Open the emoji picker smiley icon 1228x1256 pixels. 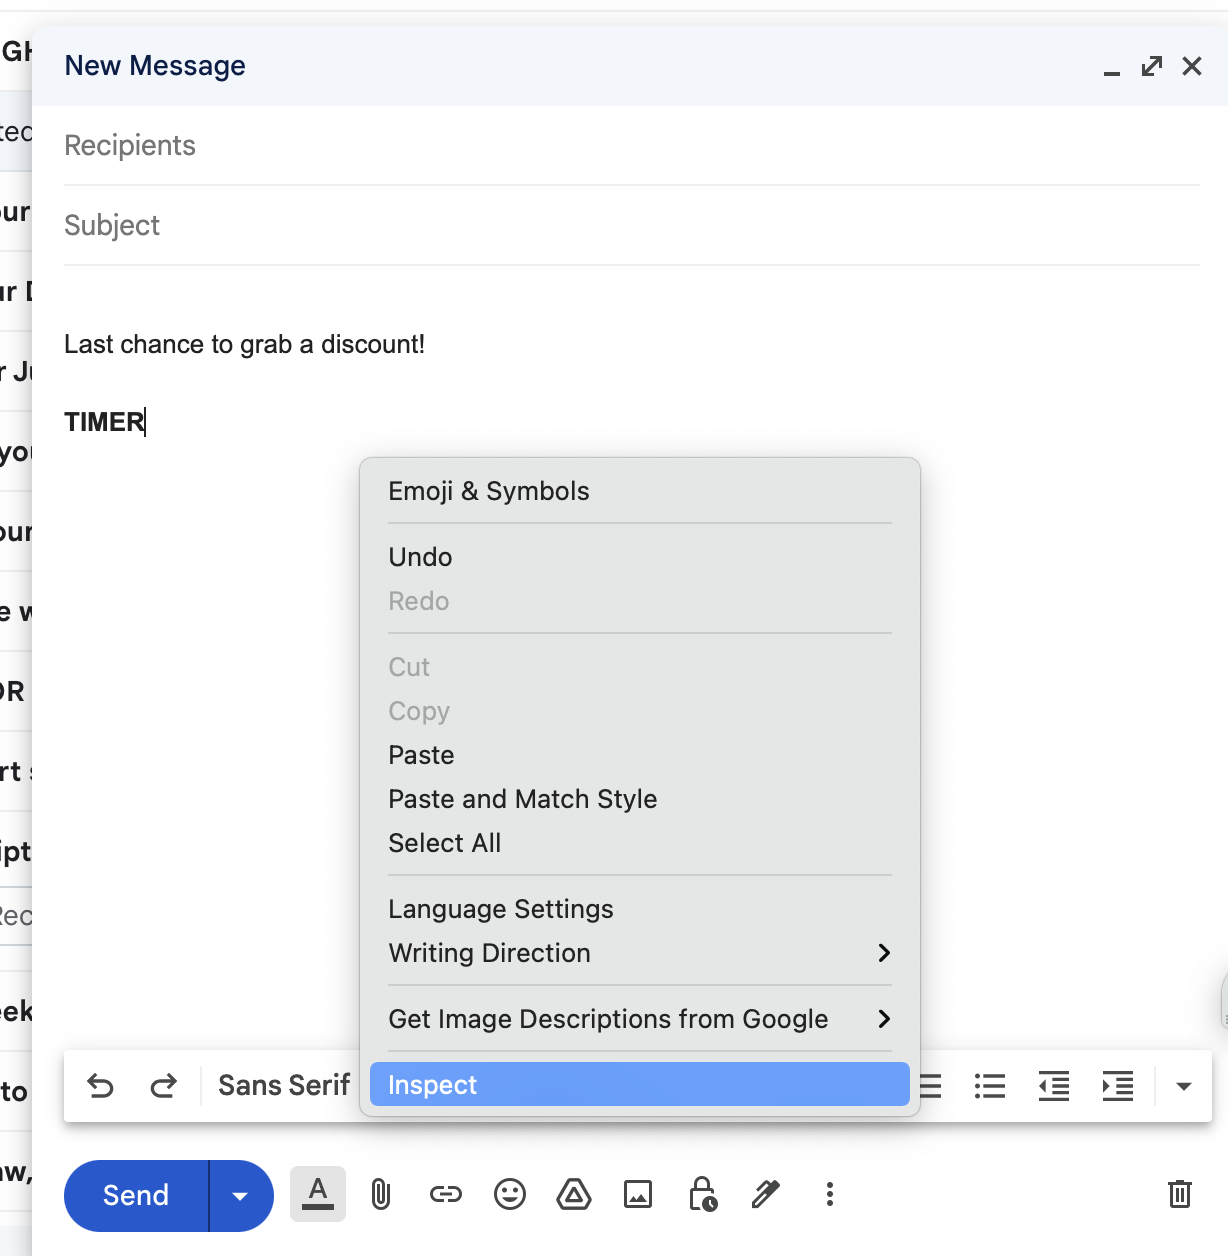510,1194
